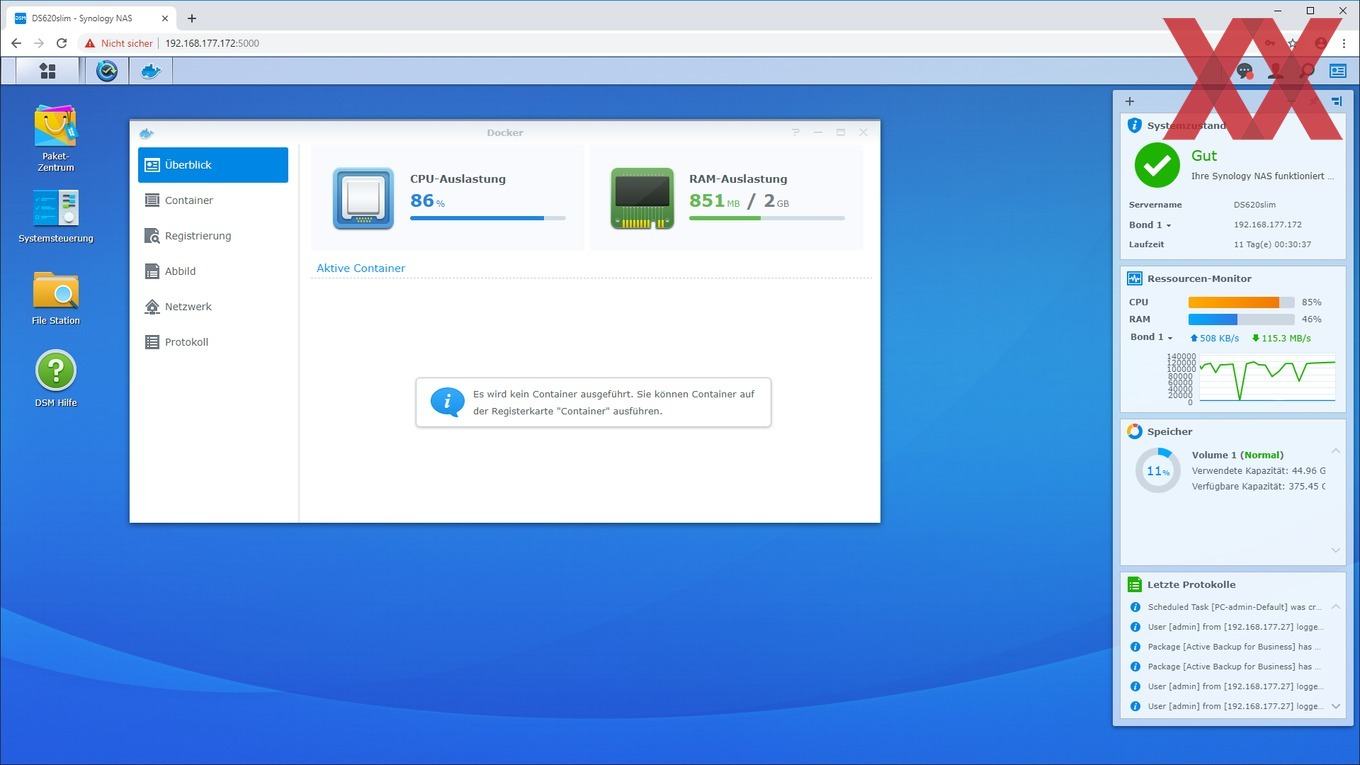Viewport: 1360px width, 765px height.
Task: Go back with the browser back arrow
Action: click(16, 43)
